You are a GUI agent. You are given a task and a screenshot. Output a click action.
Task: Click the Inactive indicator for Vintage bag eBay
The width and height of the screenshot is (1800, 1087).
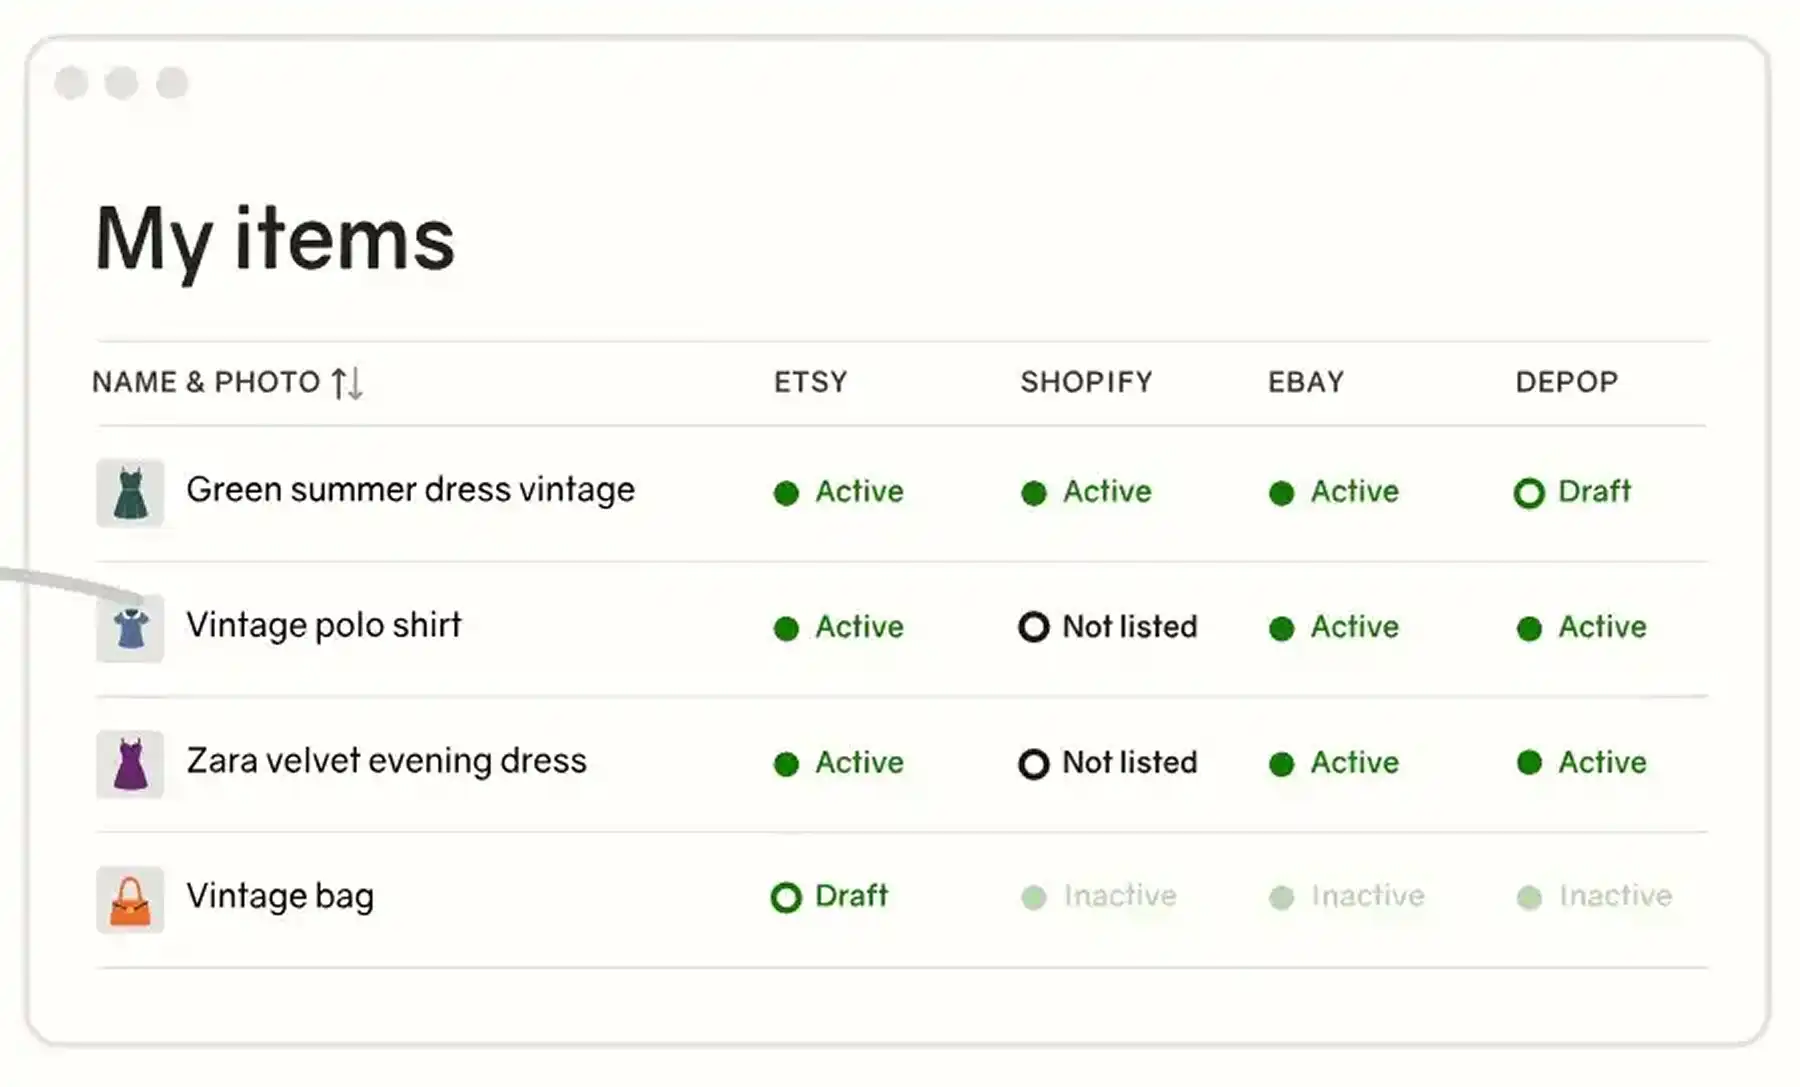click(x=1347, y=897)
